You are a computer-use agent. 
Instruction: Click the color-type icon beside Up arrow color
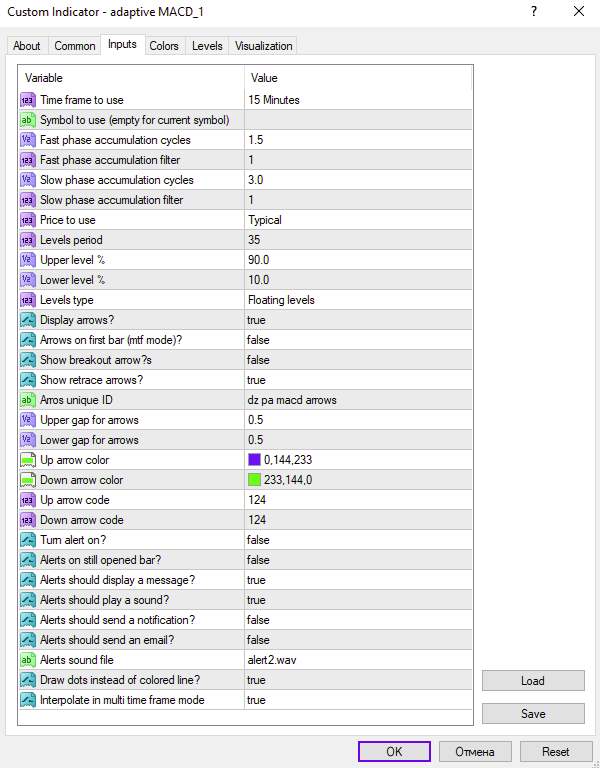click(27, 460)
